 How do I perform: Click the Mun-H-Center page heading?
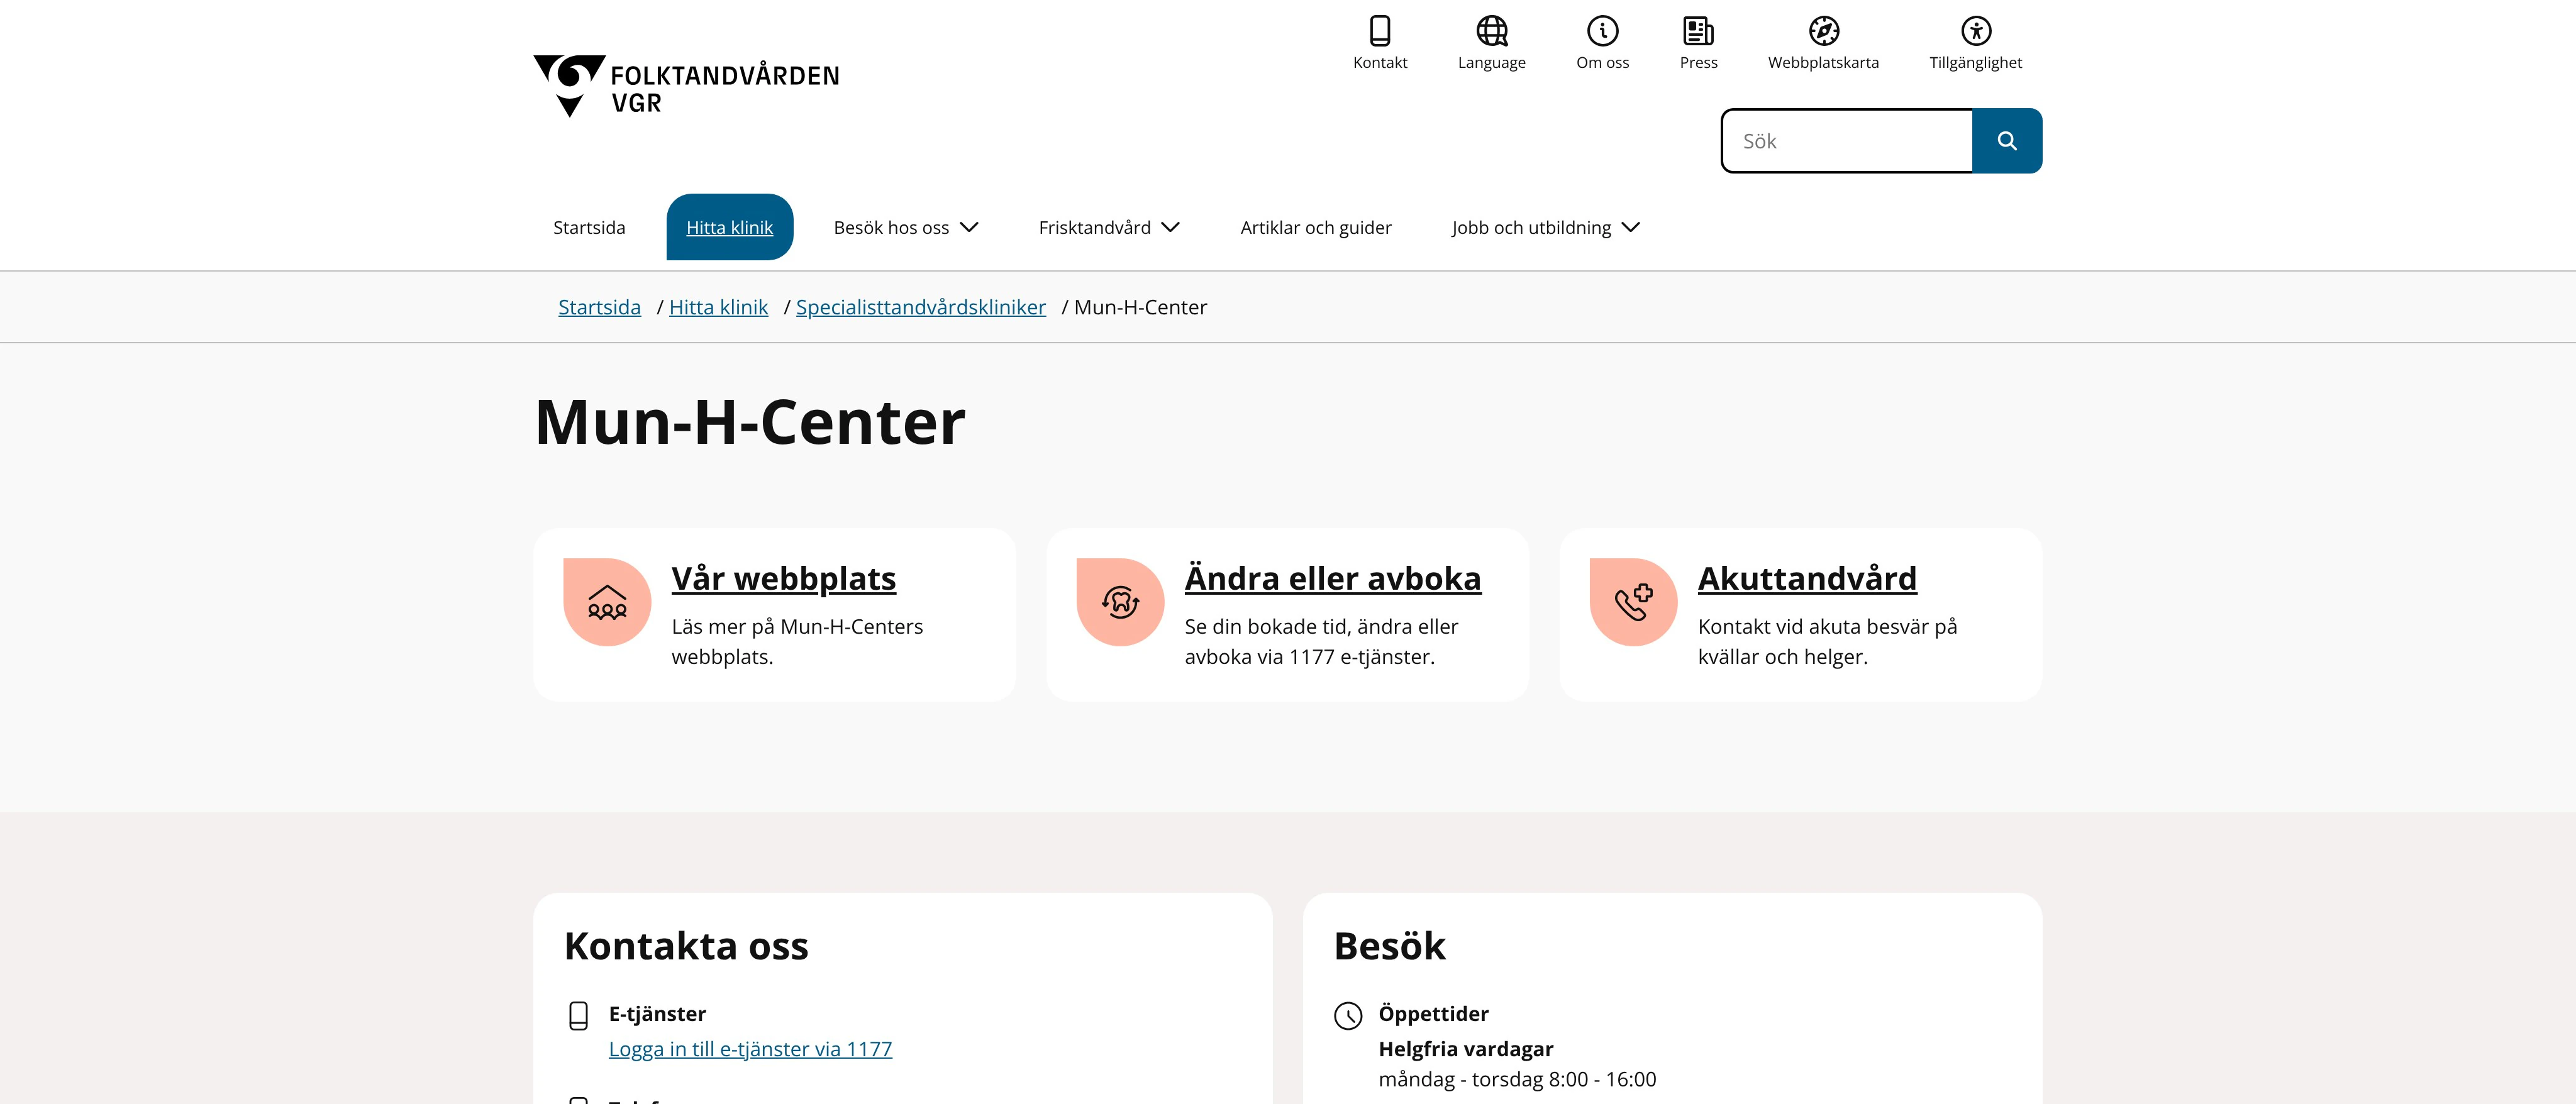click(750, 422)
